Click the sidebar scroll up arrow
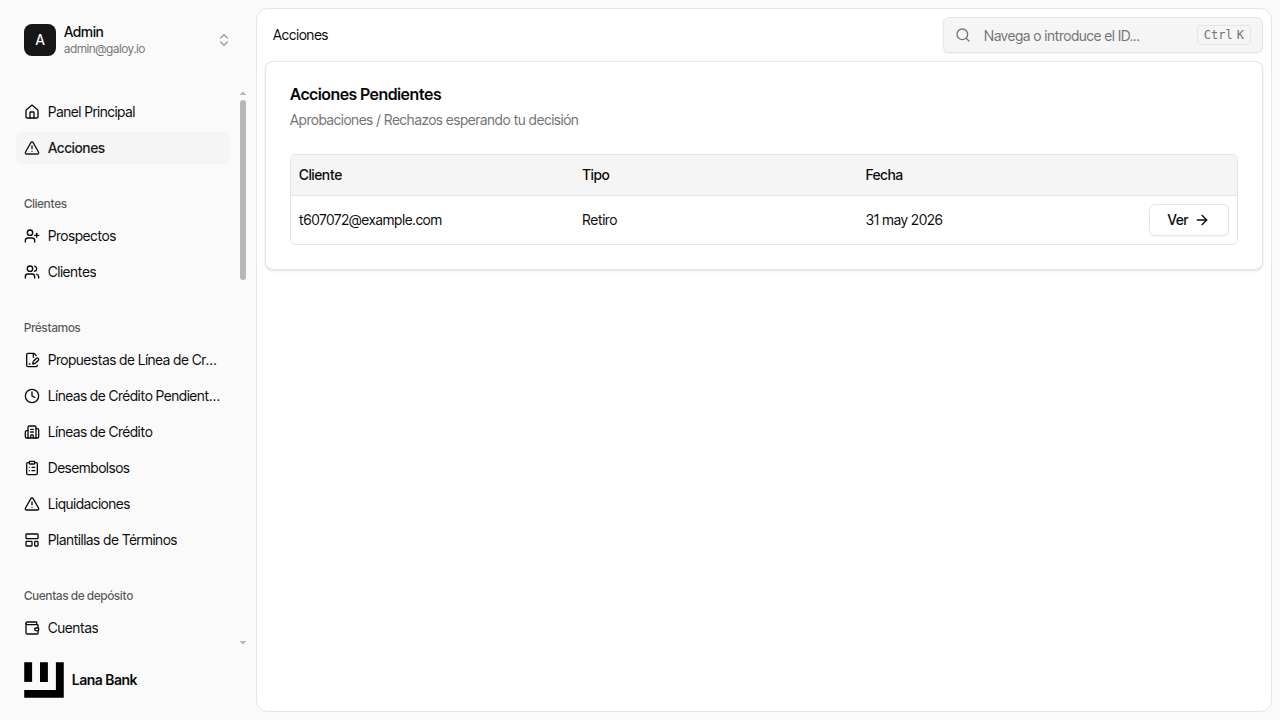Viewport: 1280px width, 720px height. pyautogui.click(x=243, y=93)
